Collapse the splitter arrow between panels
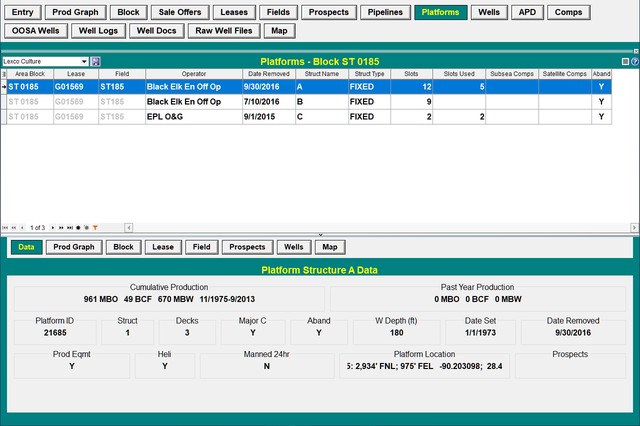Image resolution: width=640 pixels, height=426 pixels. (320, 235)
